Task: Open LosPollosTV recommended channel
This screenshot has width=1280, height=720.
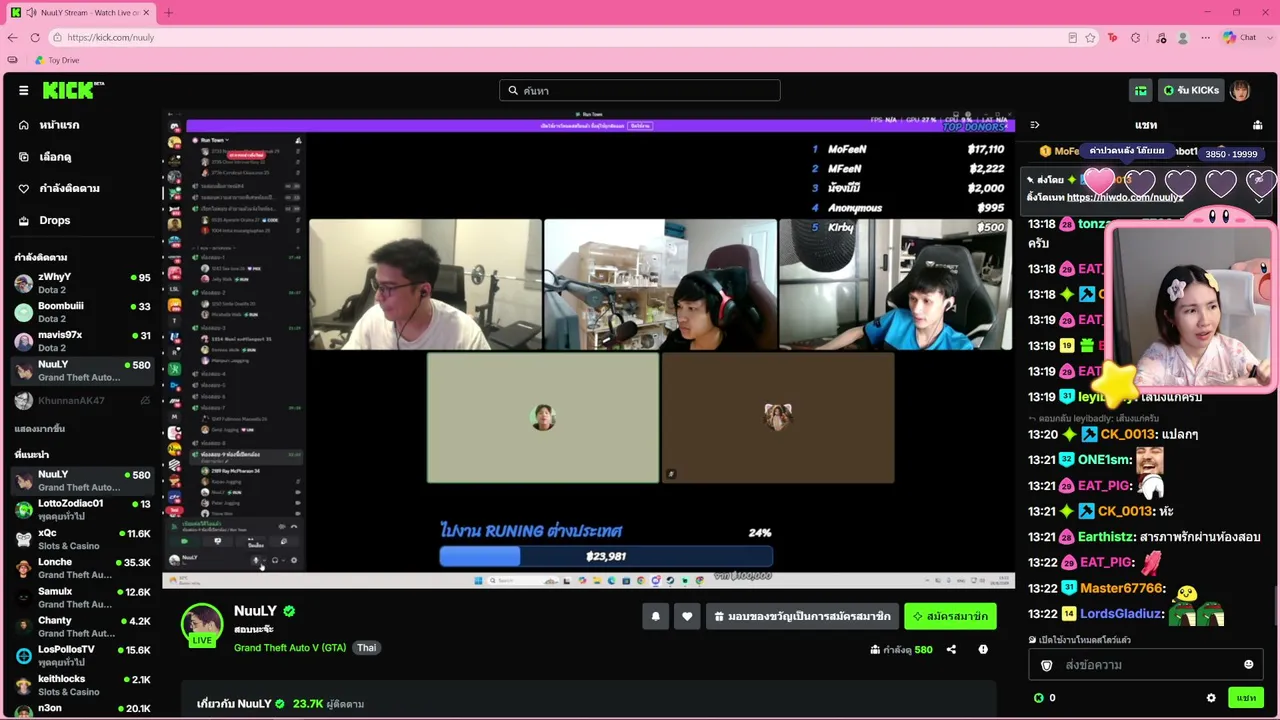Action: [82, 655]
